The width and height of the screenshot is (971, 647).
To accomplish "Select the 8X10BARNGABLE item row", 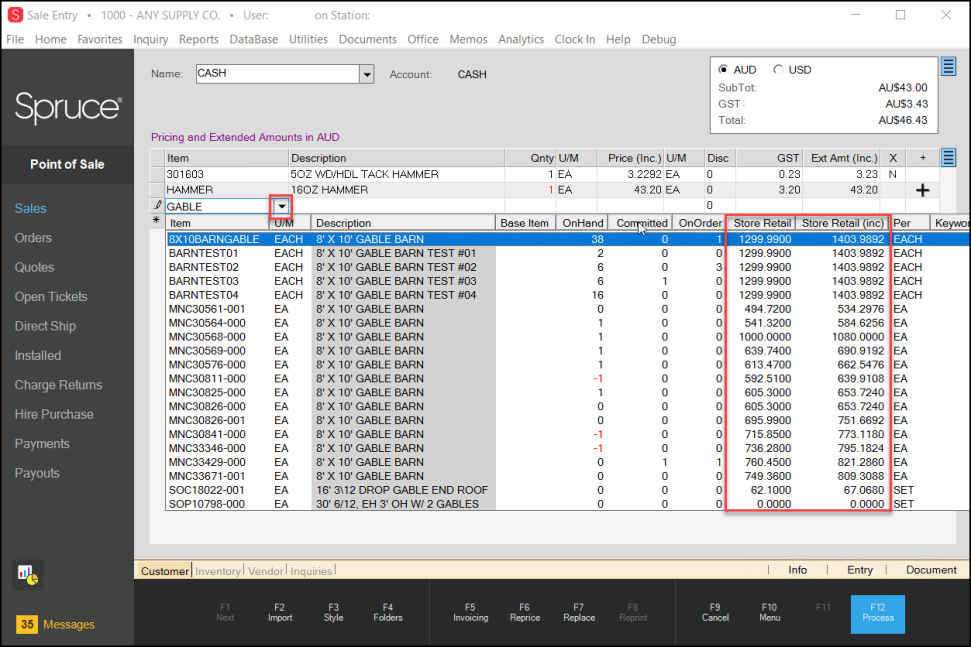I will tap(568, 239).
